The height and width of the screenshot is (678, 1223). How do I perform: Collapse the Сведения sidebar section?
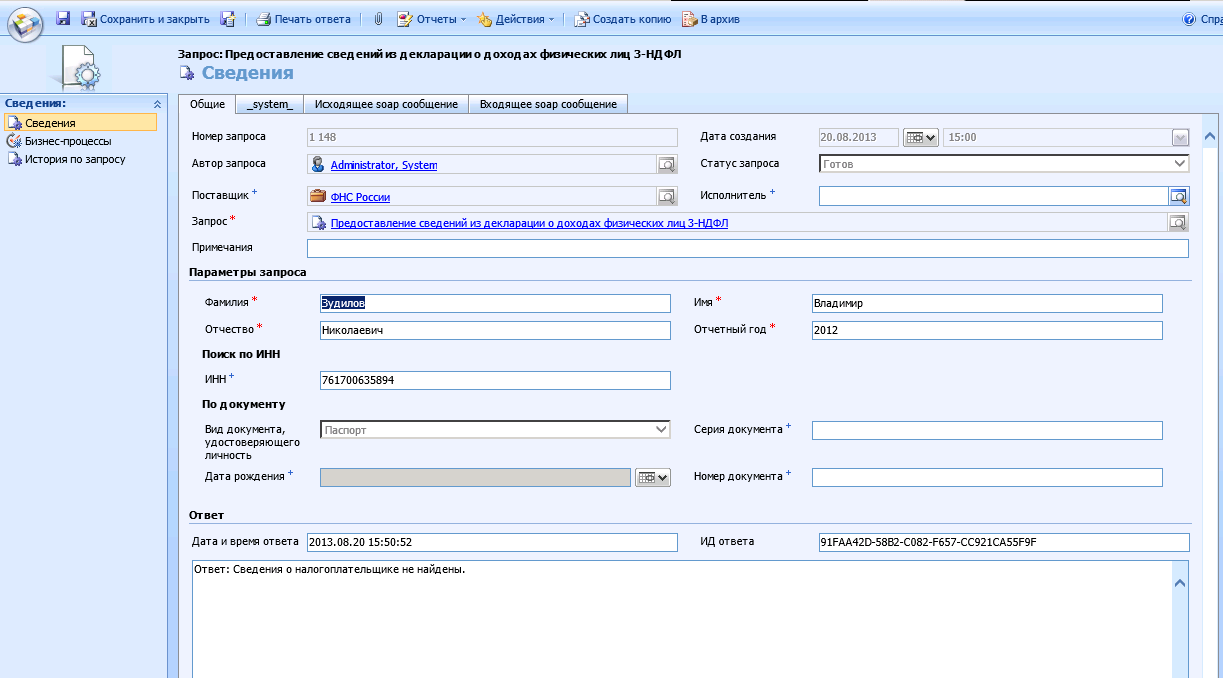pyautogui.click(x=157, y=103)
